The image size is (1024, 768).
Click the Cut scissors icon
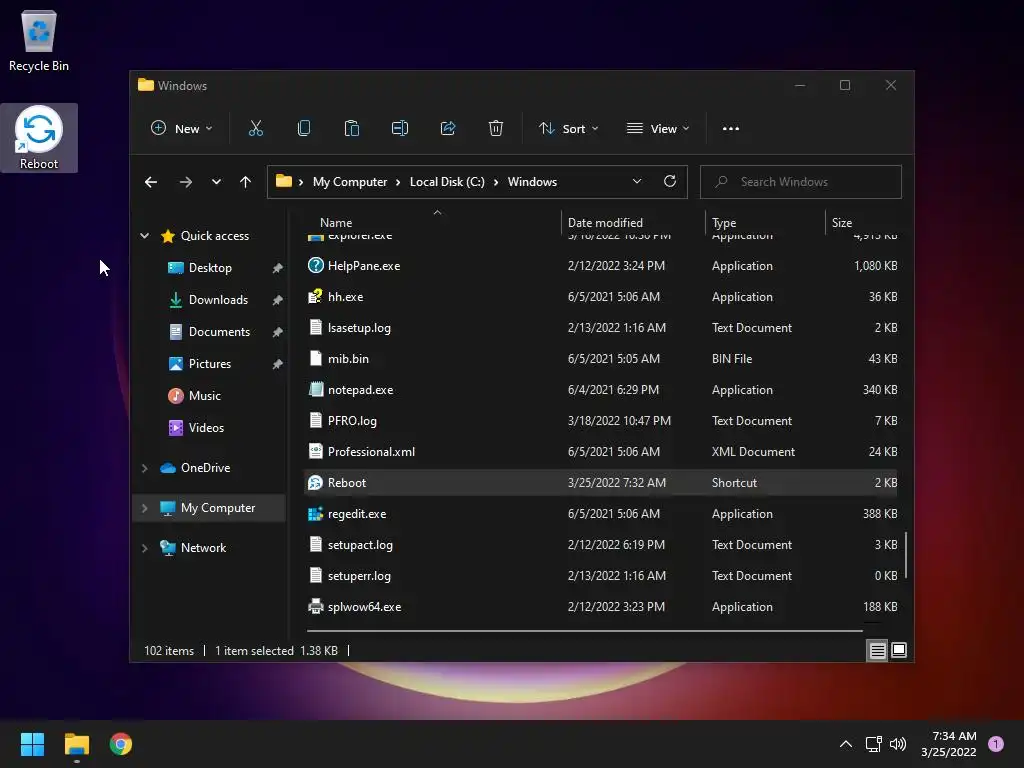point(255,128)
